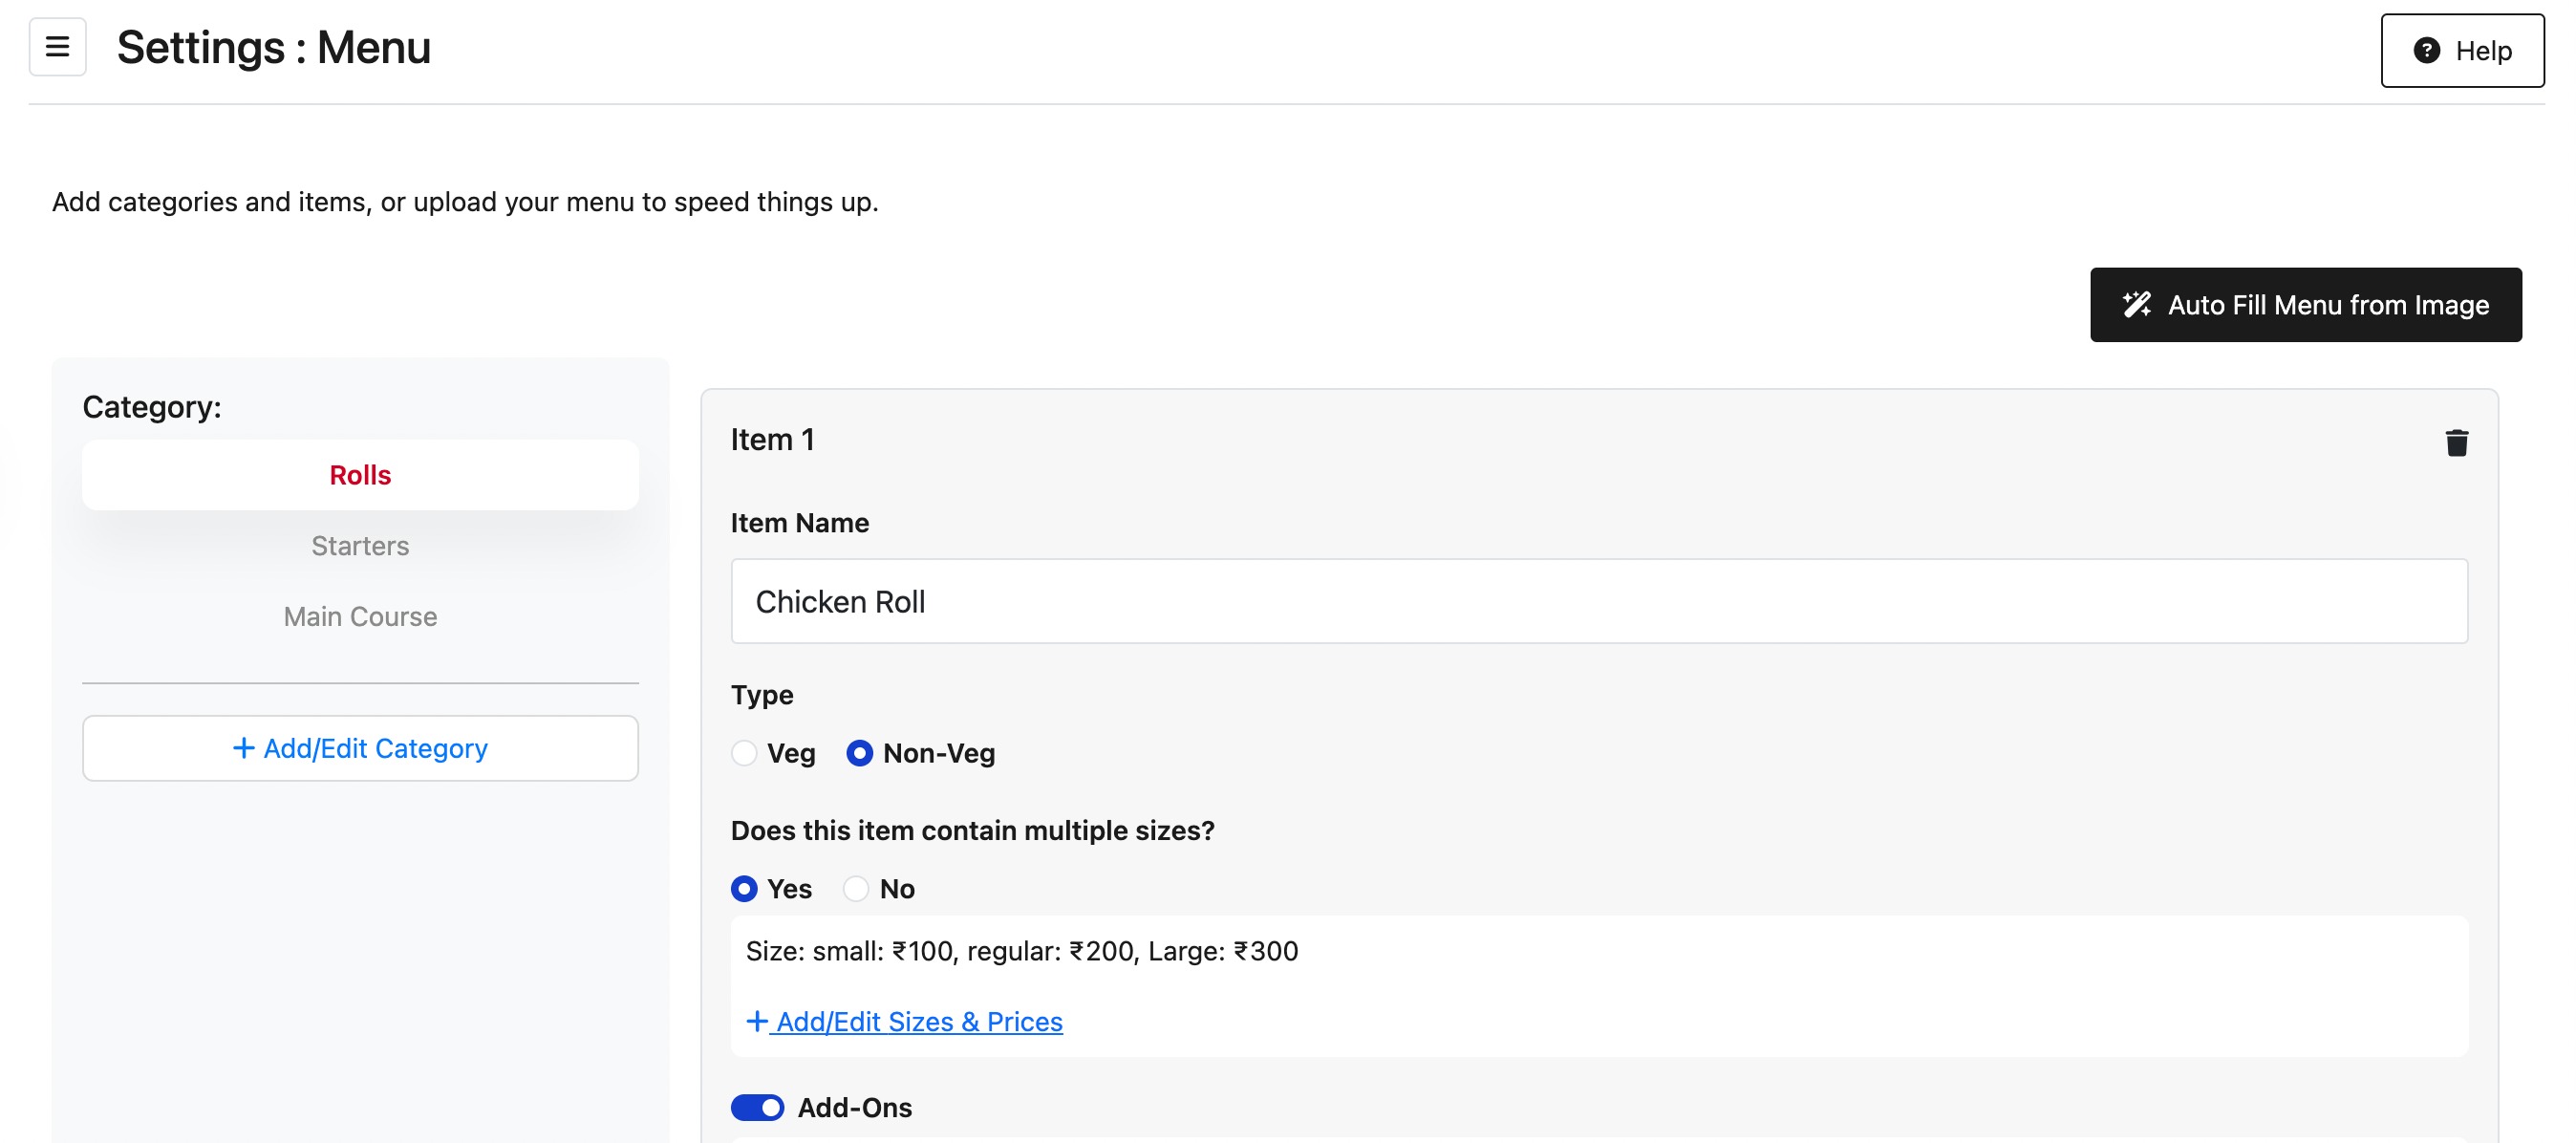This screenshot has height=1143, width=2576.
Task: Click the plus icon beside Sizes & Prices
Action: tap(757, 1021)
